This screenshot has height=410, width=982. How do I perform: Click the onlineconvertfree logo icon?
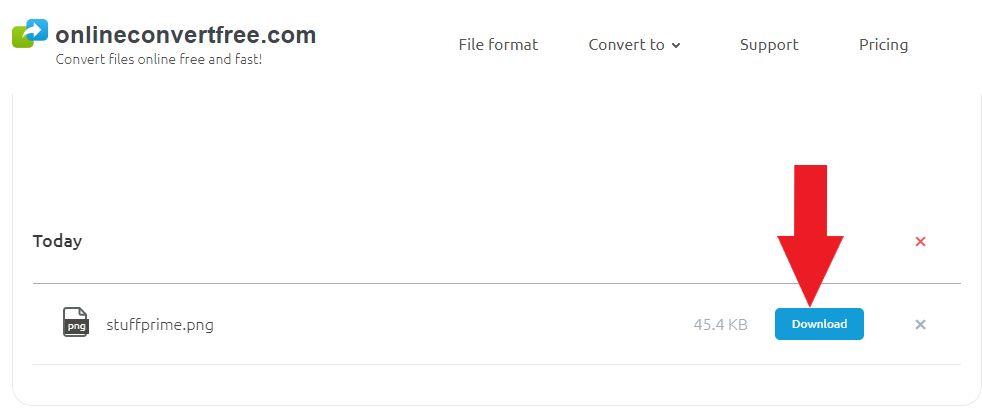30,34
